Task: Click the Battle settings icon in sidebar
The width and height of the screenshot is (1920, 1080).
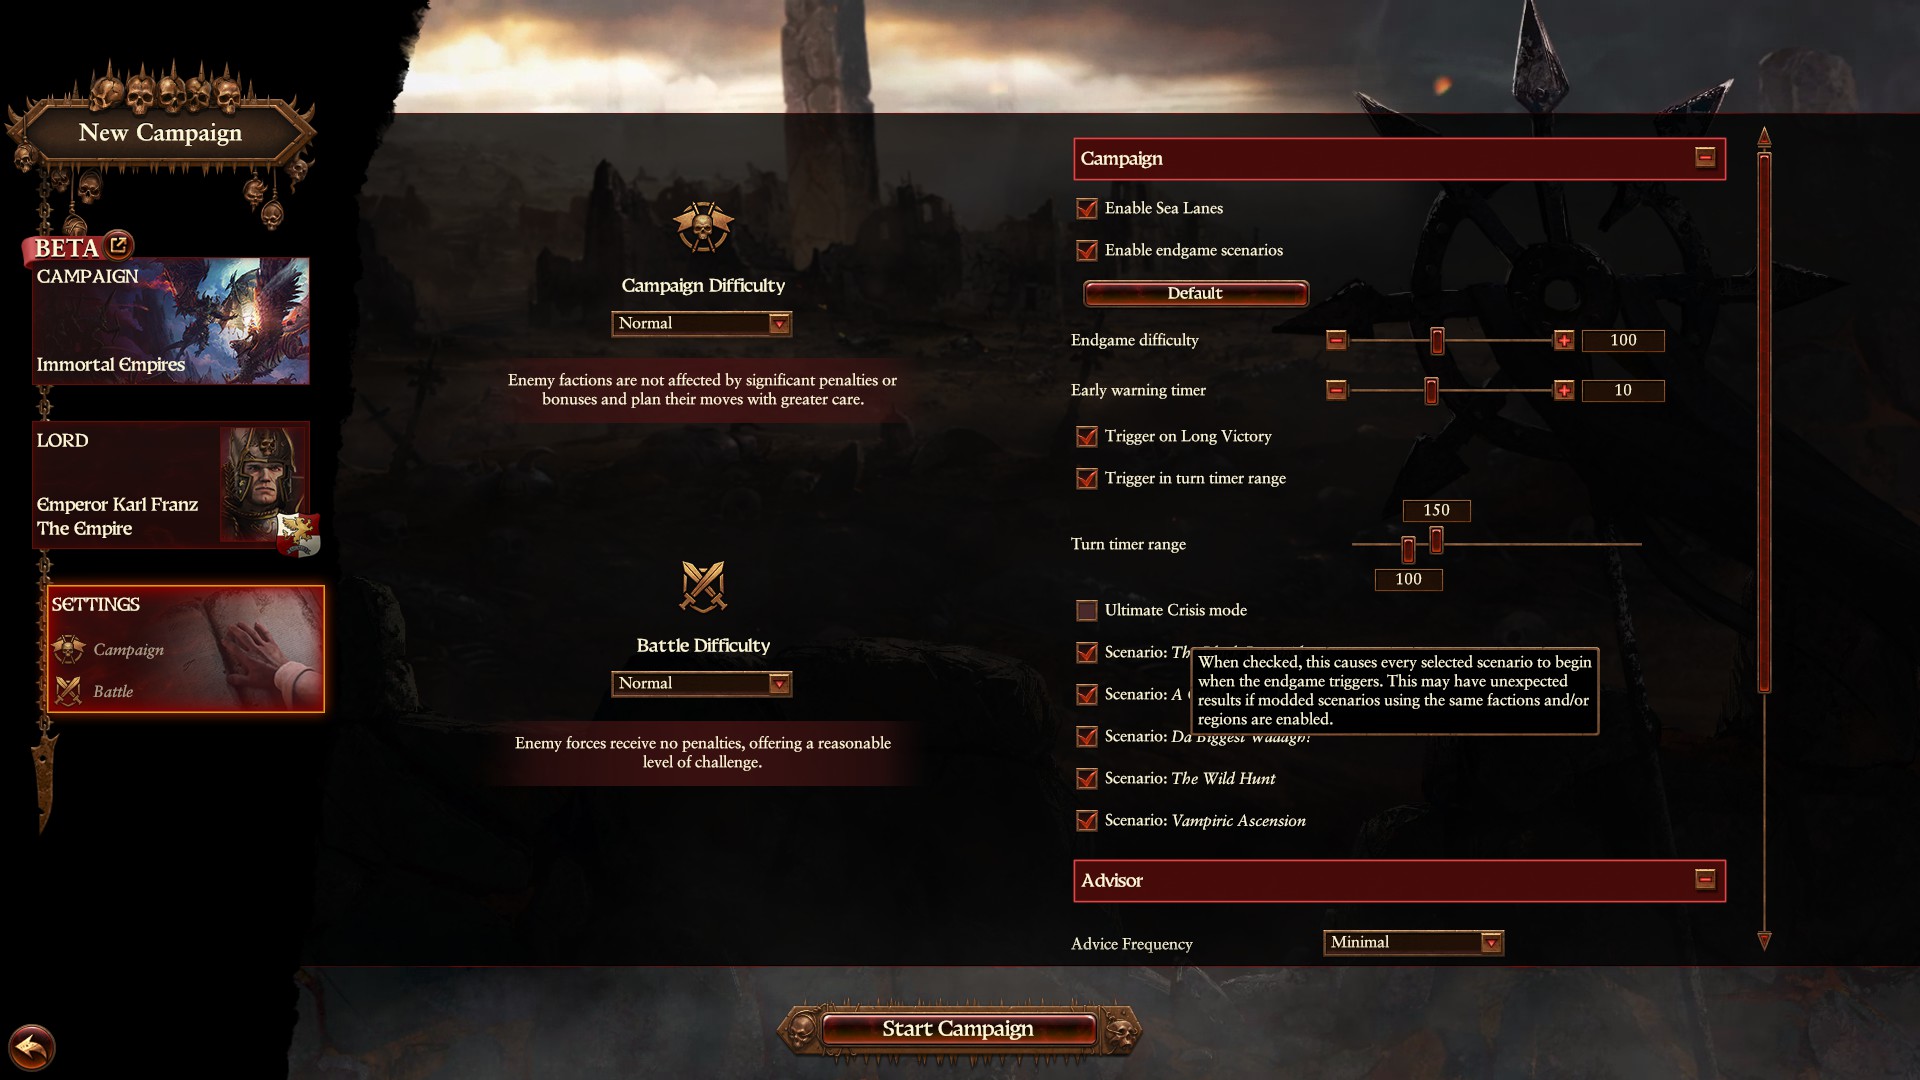Action: tap(70, 688)
